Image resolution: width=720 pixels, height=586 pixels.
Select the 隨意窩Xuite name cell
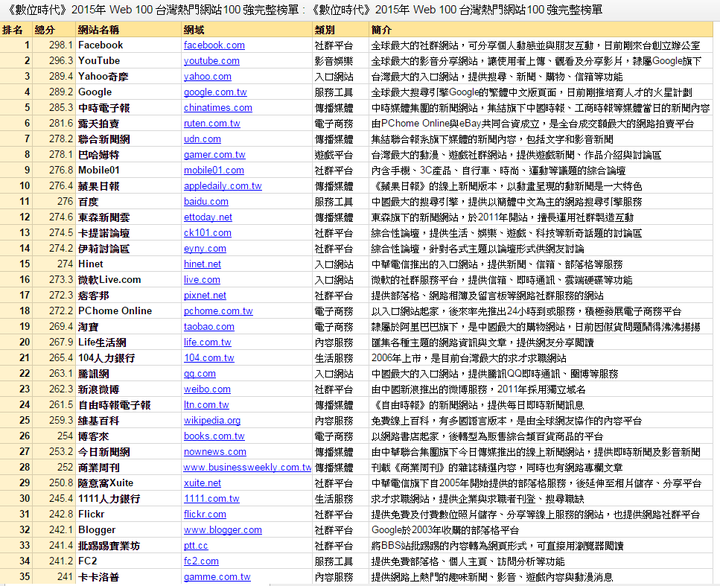point(128,483)
